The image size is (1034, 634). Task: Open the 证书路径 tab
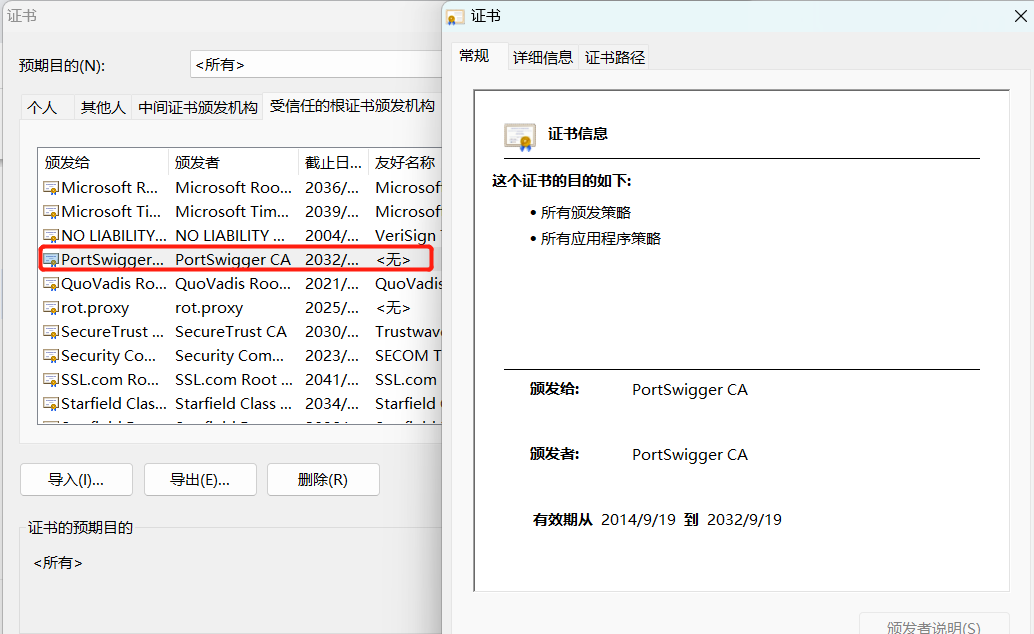pyautogui.click(x=615, y=57)
